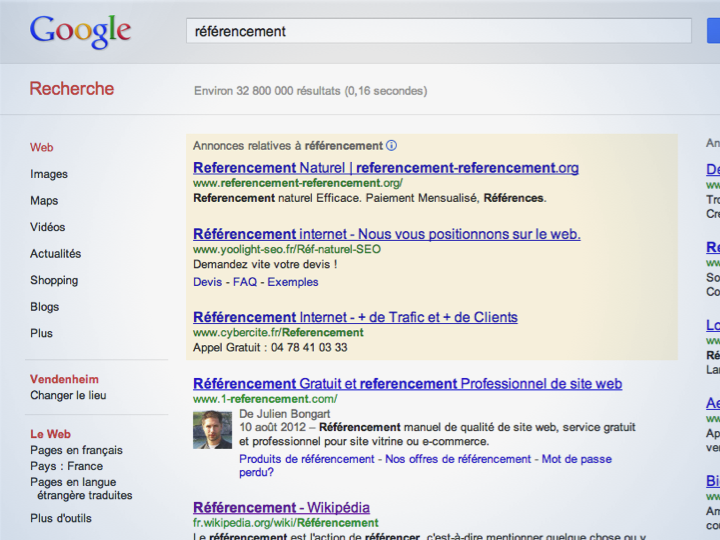Open the Blogs results

pos(45,307)
